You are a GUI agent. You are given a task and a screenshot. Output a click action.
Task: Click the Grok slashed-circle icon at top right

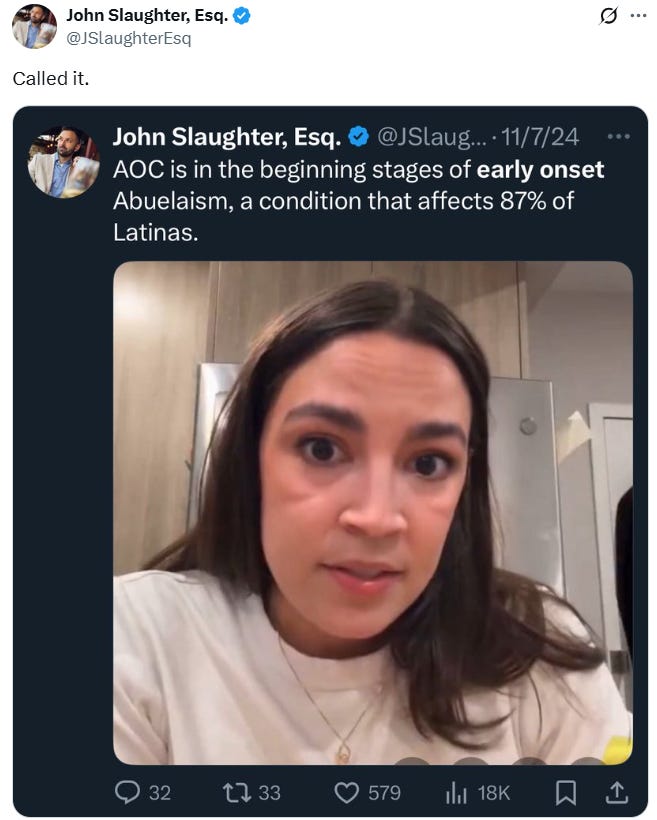(x=608, y=16)
